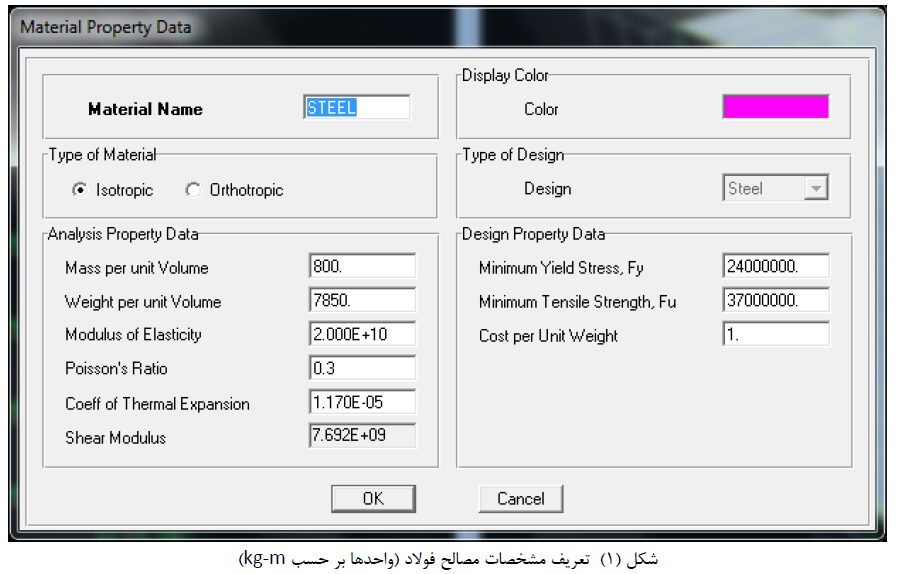
Task: Click the Shear Modulus value box
Action: 362,435
